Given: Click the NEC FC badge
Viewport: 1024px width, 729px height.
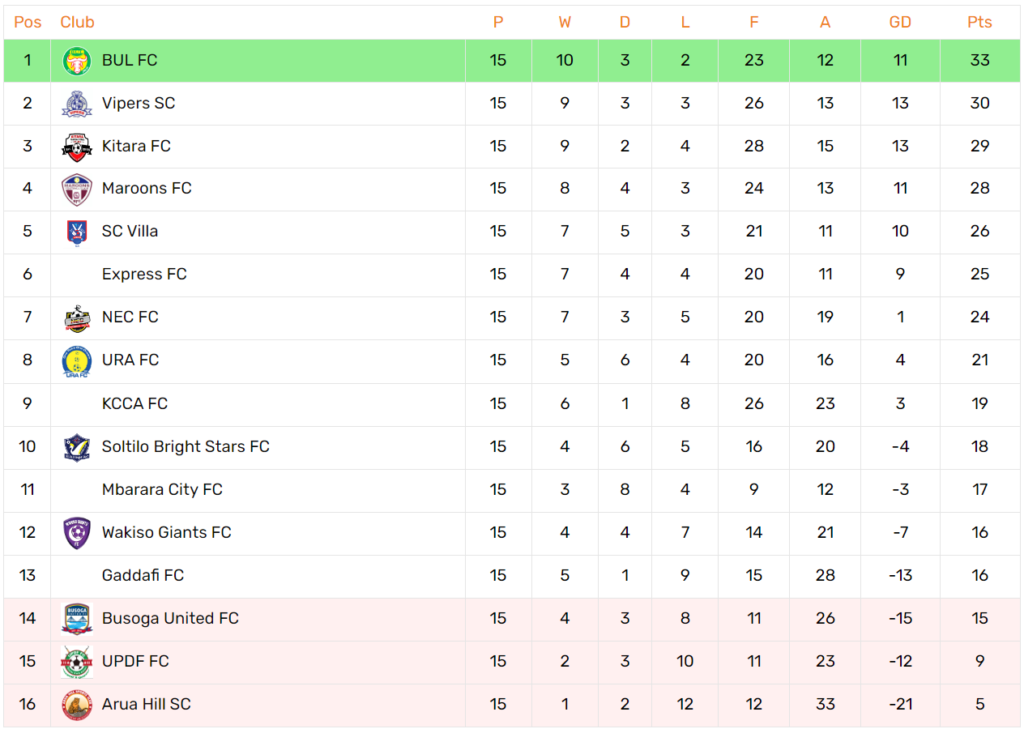Looking at the screenshot, I should tap(76, 317).
